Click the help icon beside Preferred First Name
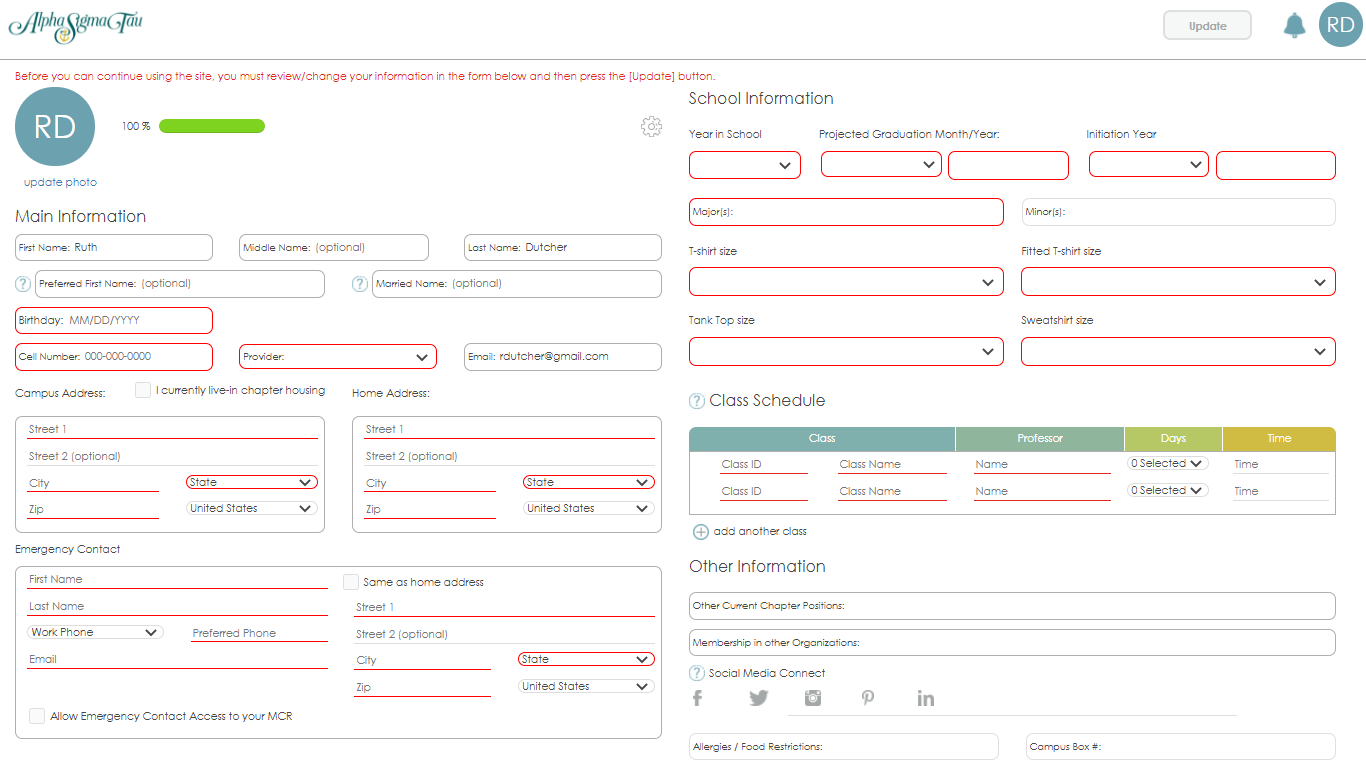This screenshot has height=764, width=1366. coord(23,284)
